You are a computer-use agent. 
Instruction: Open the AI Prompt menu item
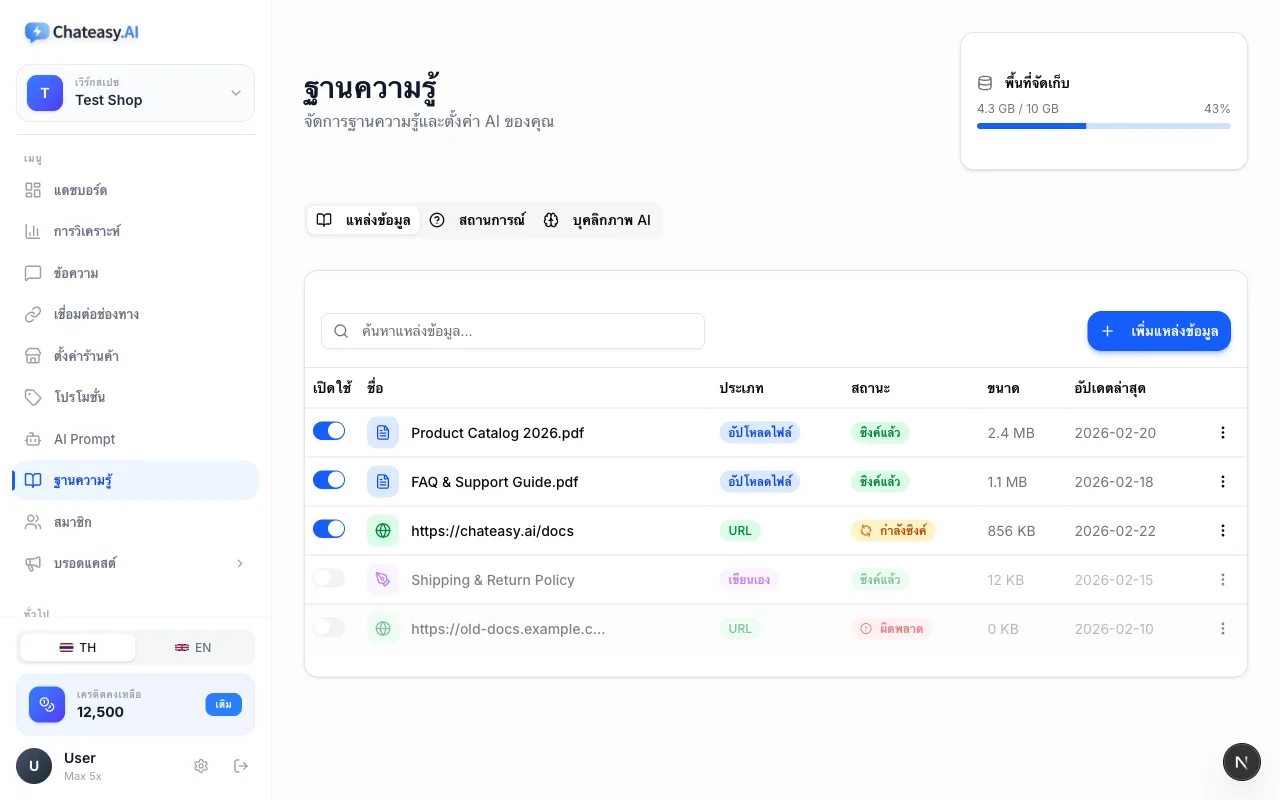click(136, 439)
